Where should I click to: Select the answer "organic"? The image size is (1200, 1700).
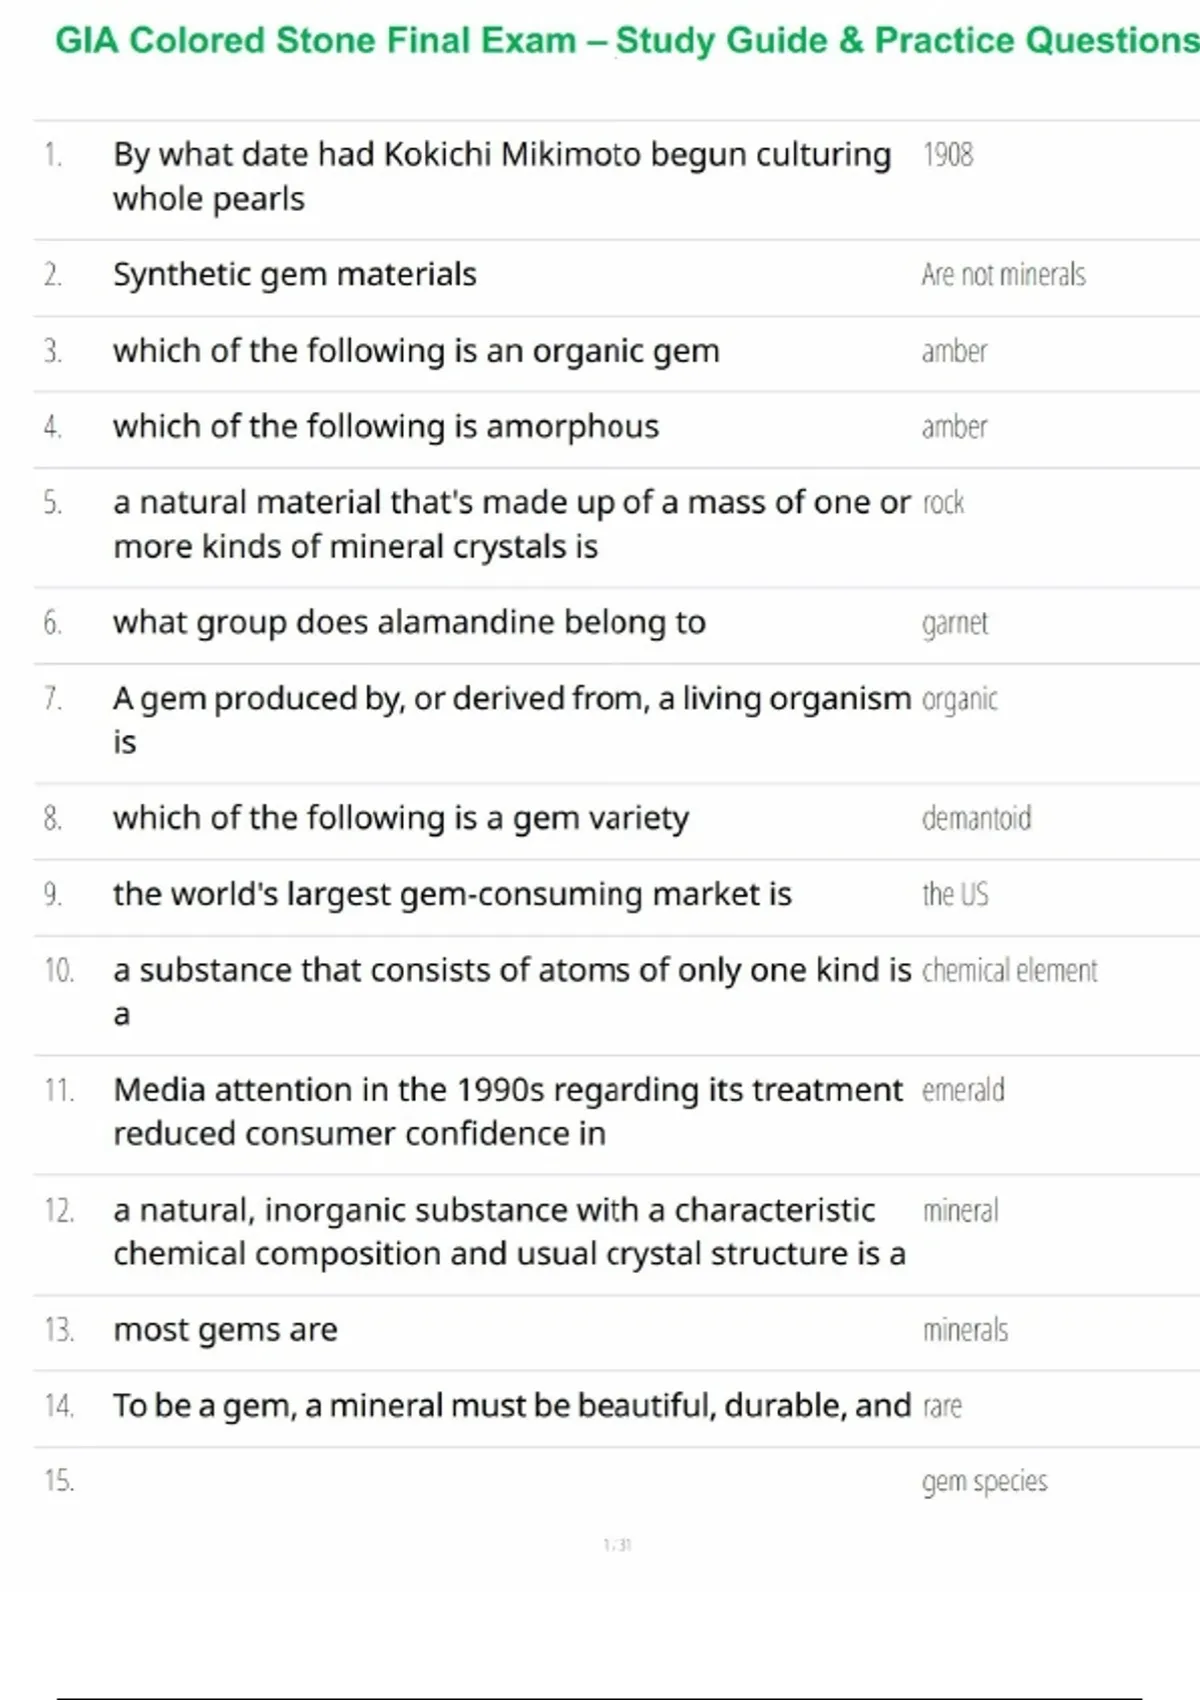[x=959, y=699]
